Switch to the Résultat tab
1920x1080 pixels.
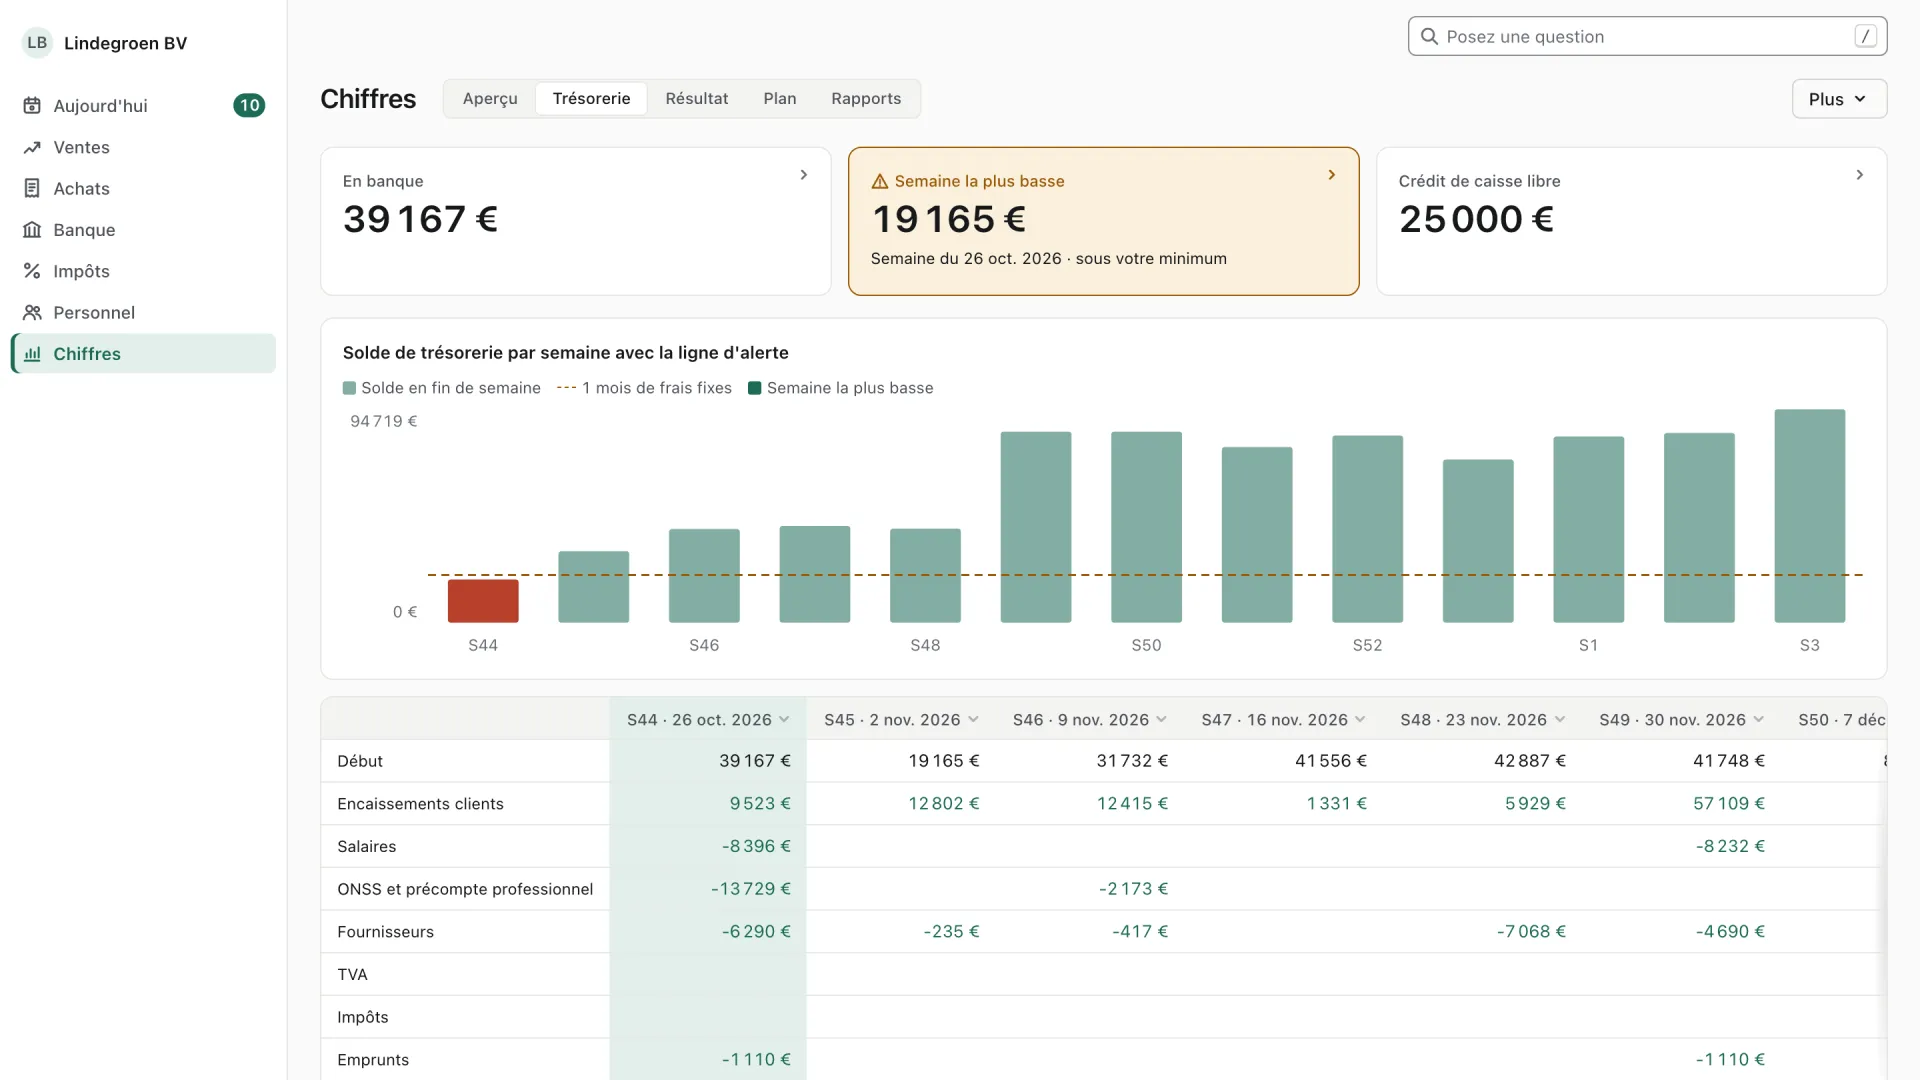(x=697, y=99)
